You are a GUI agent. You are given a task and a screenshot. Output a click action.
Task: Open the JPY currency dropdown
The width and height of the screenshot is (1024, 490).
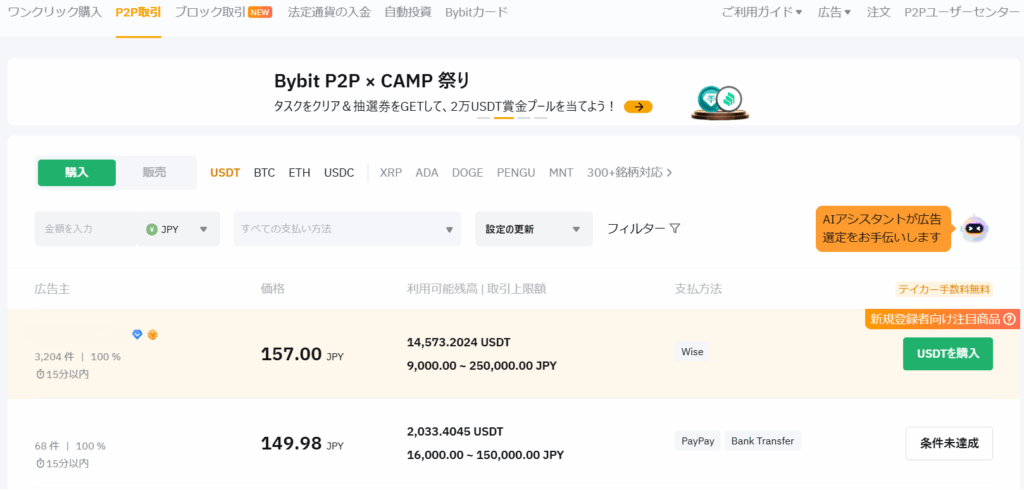click(178, 229)
